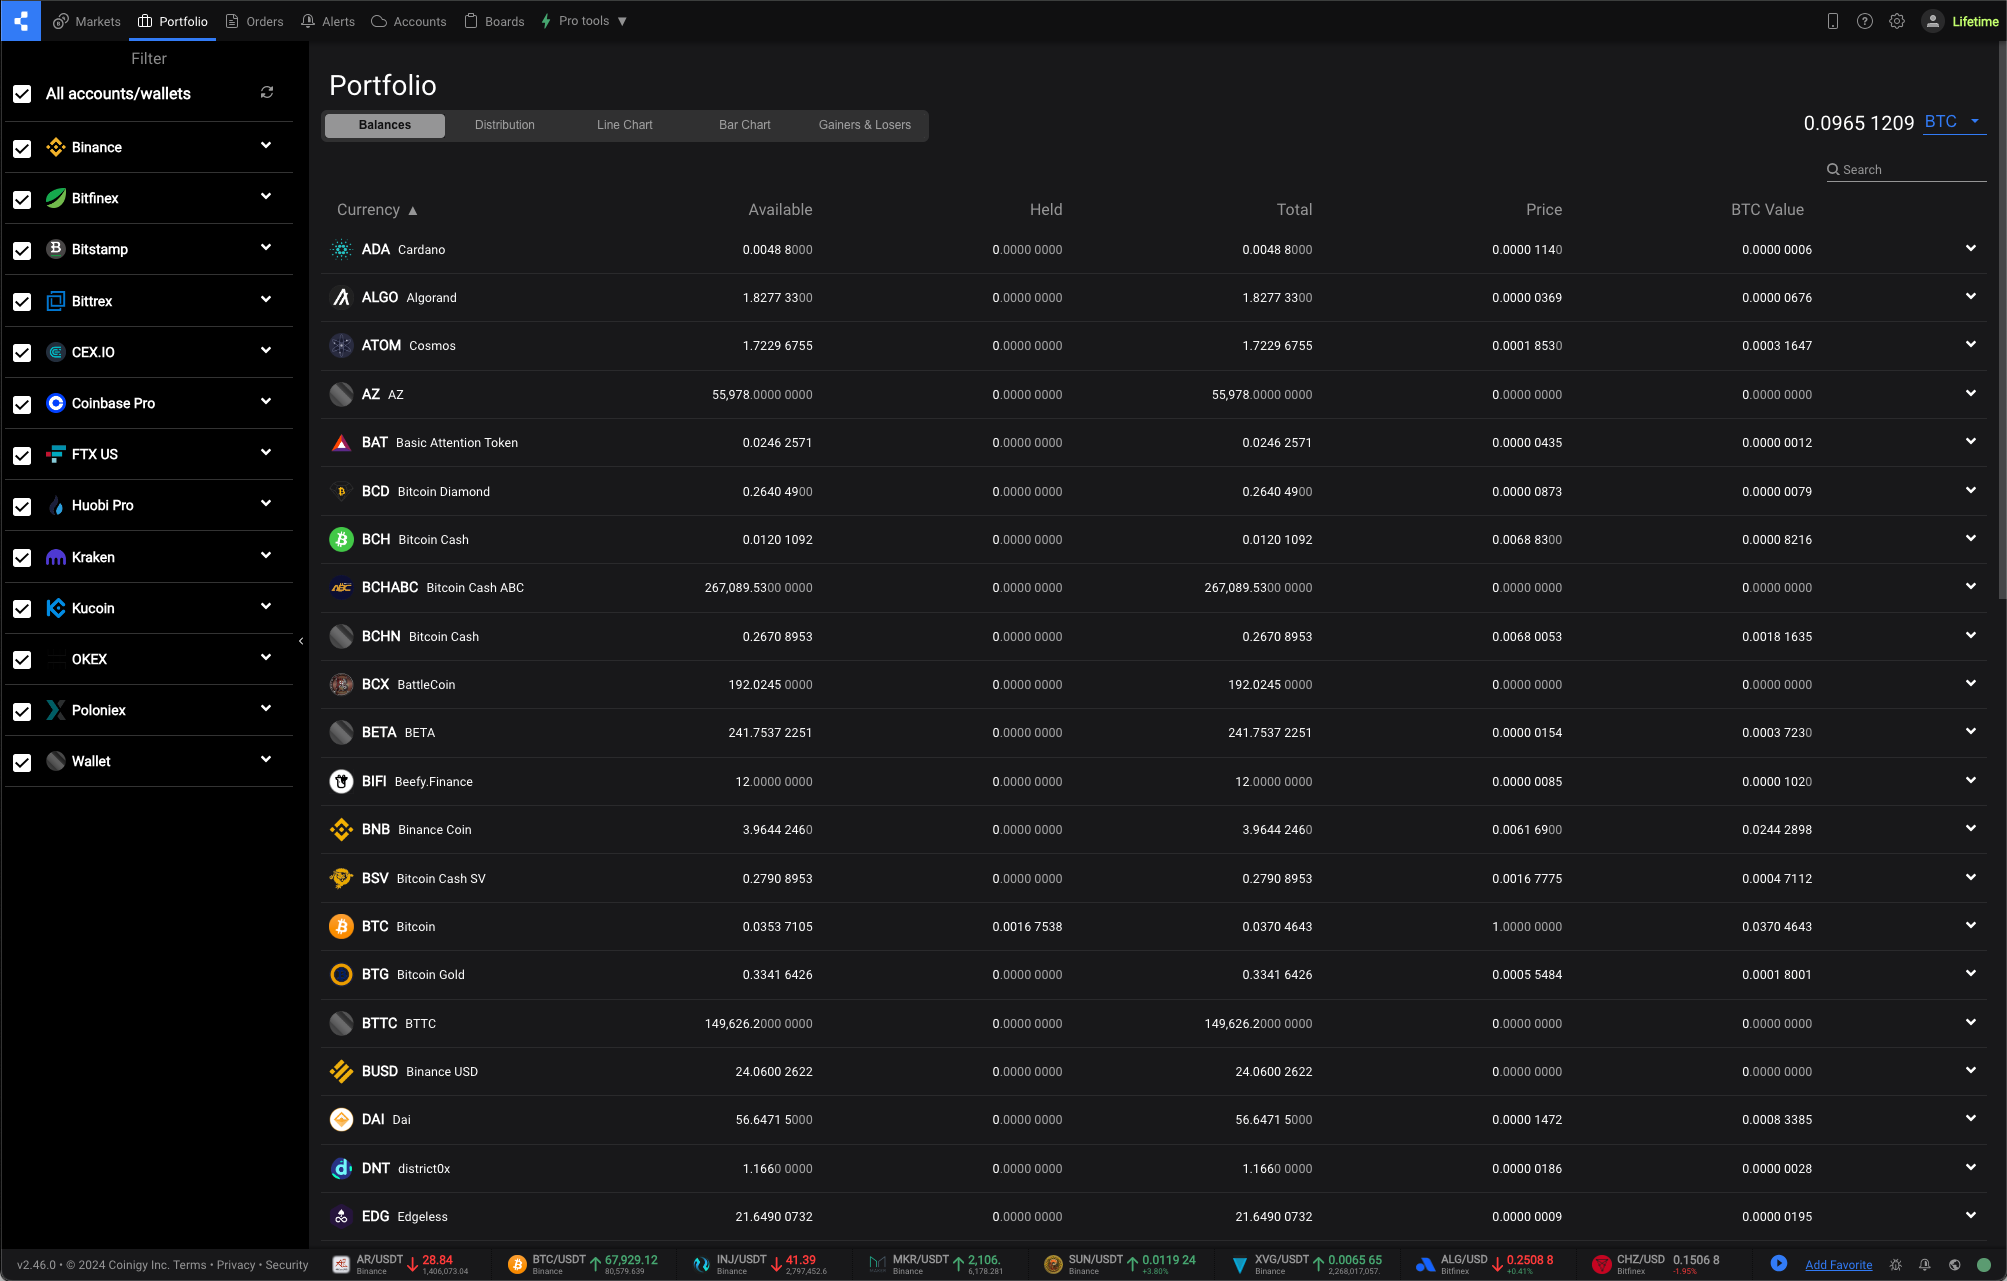Click the bug report icon

point(1895,1264)
